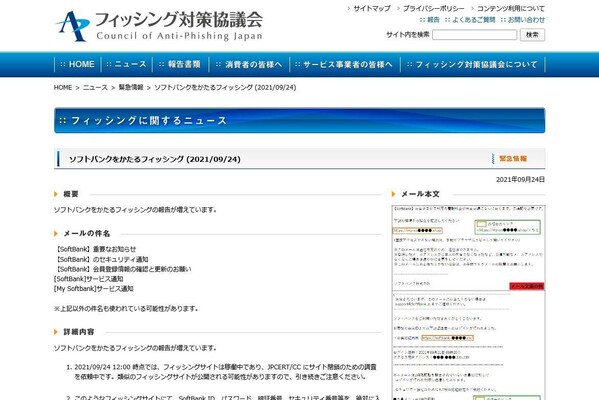Focus the site search input field
The width and height of the screenshot is (599, 400).
(474, 35)
